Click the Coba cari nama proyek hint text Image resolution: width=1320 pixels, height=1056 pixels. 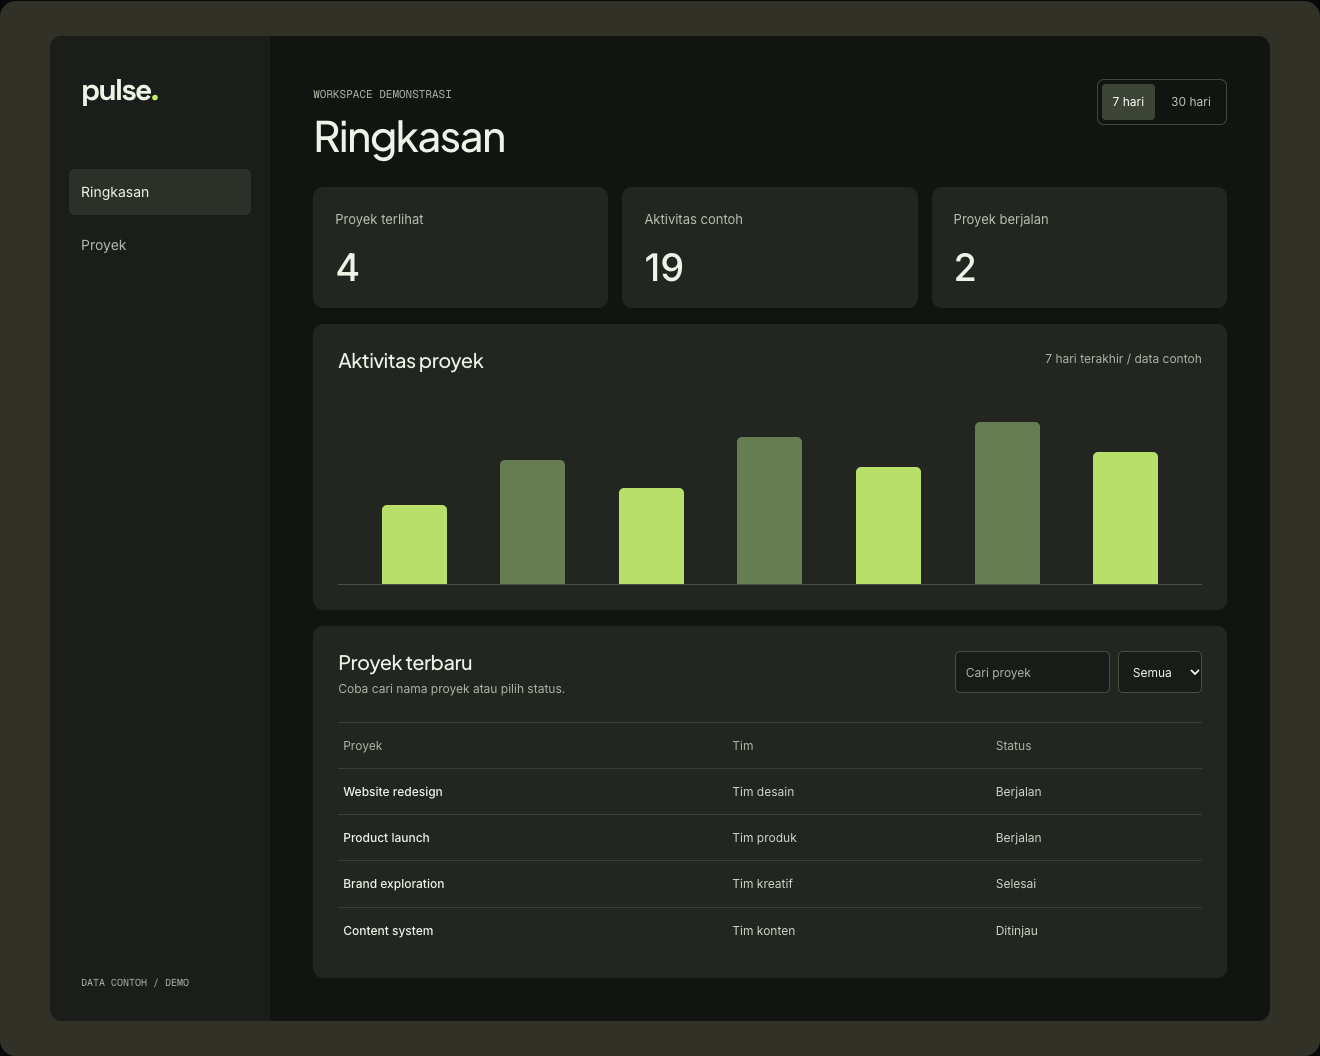coord(451,689)
